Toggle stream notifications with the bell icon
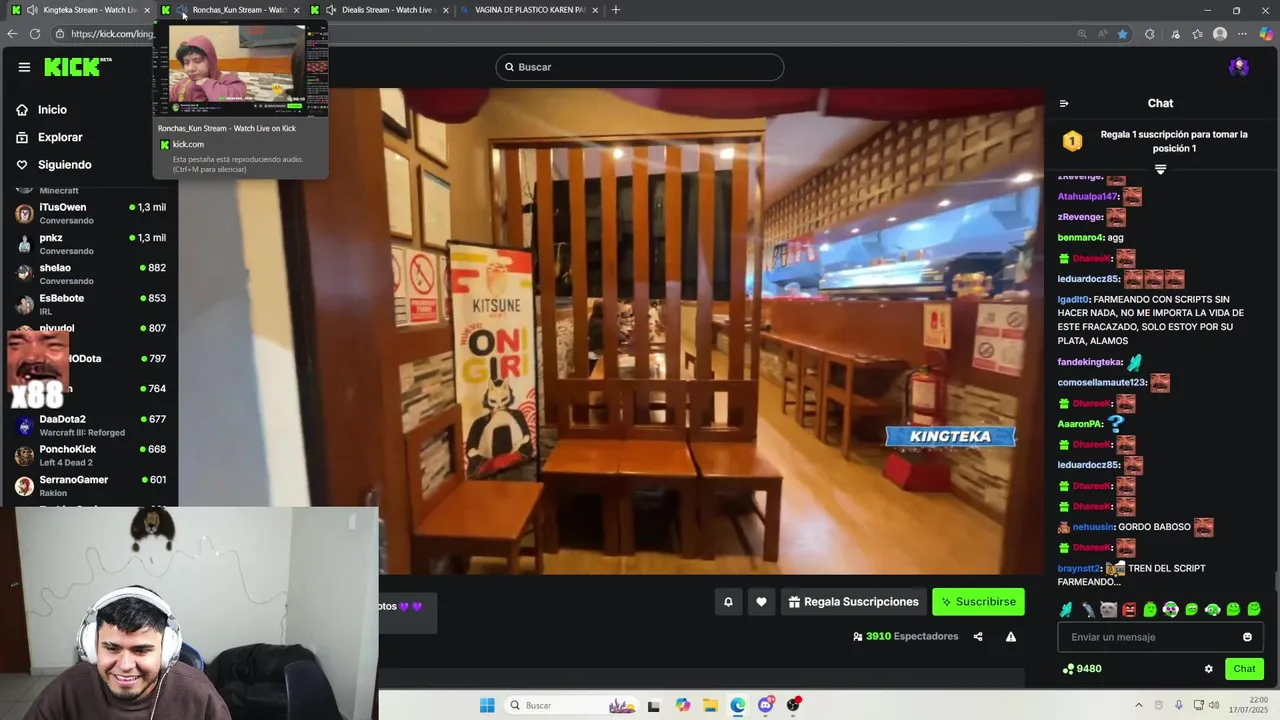Screen dimensions: 1280x720 (x=728, y=602)
